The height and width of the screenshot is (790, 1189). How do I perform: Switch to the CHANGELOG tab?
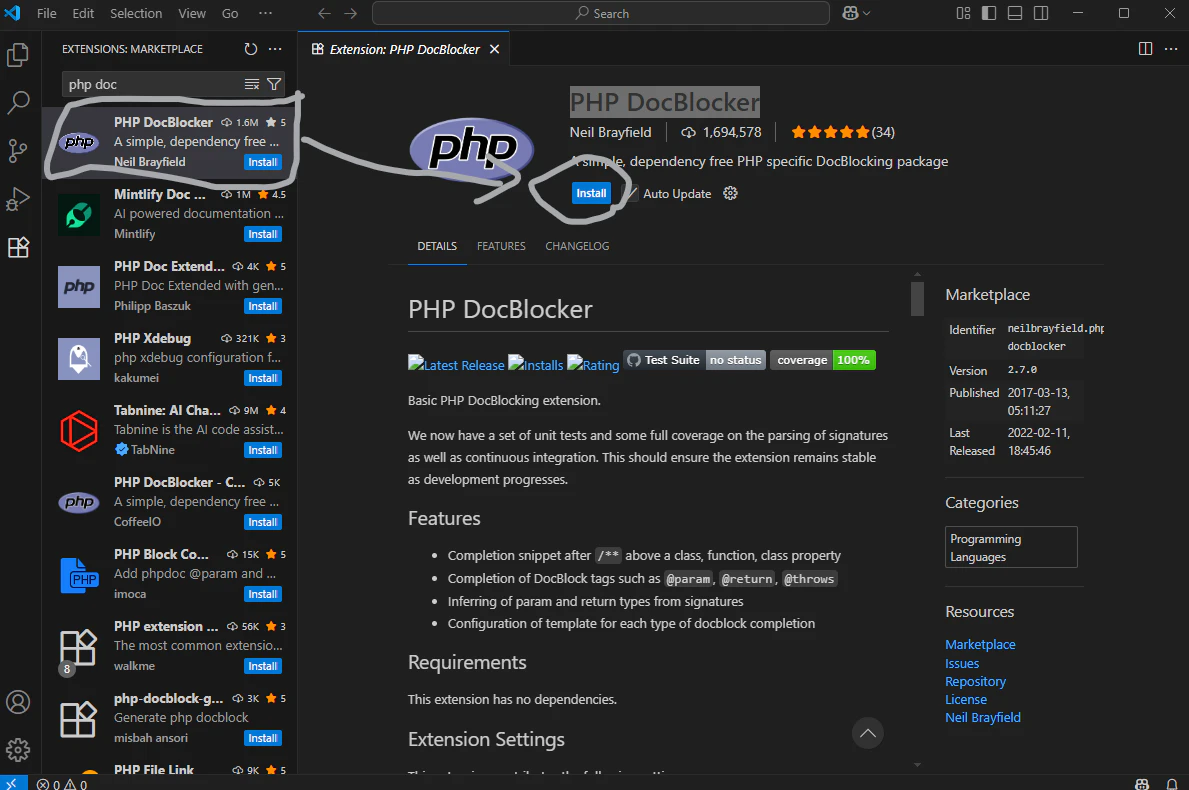pos(577,246)
